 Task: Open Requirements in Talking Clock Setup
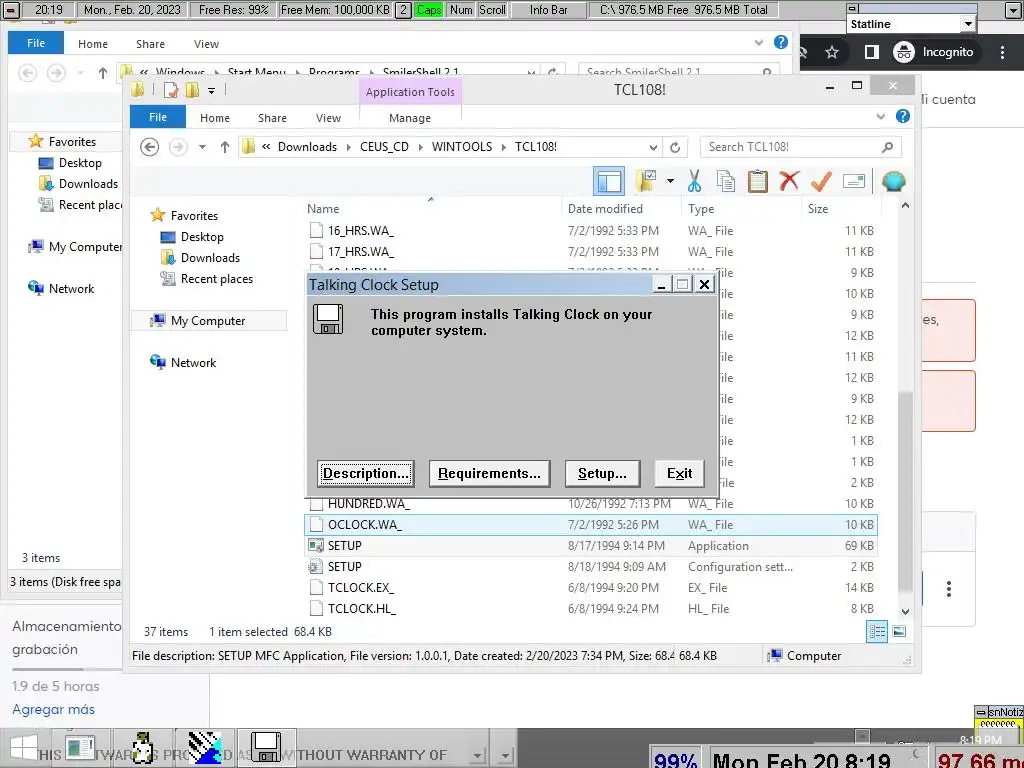(489, 473)
